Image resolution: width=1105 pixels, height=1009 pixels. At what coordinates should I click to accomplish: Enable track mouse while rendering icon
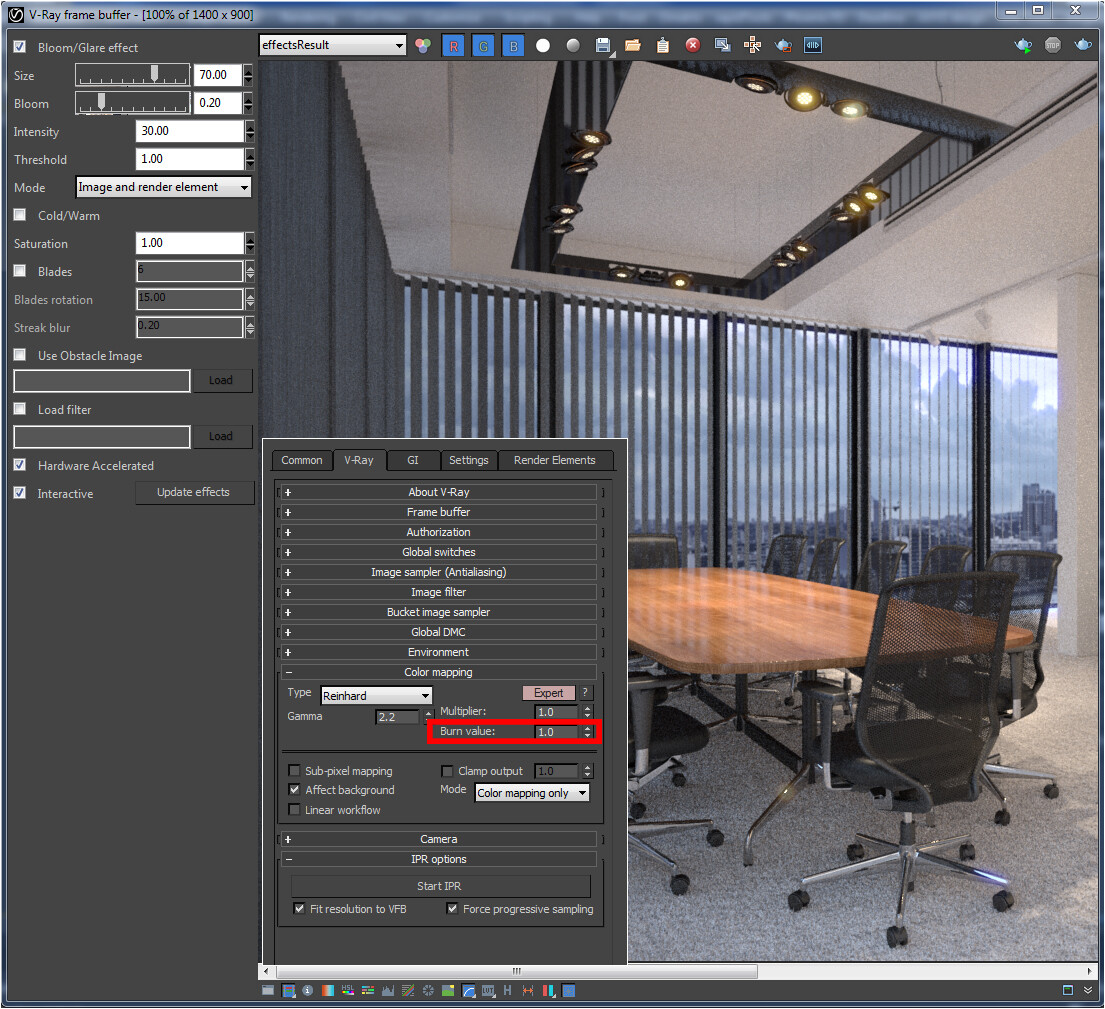click(753, 45)
